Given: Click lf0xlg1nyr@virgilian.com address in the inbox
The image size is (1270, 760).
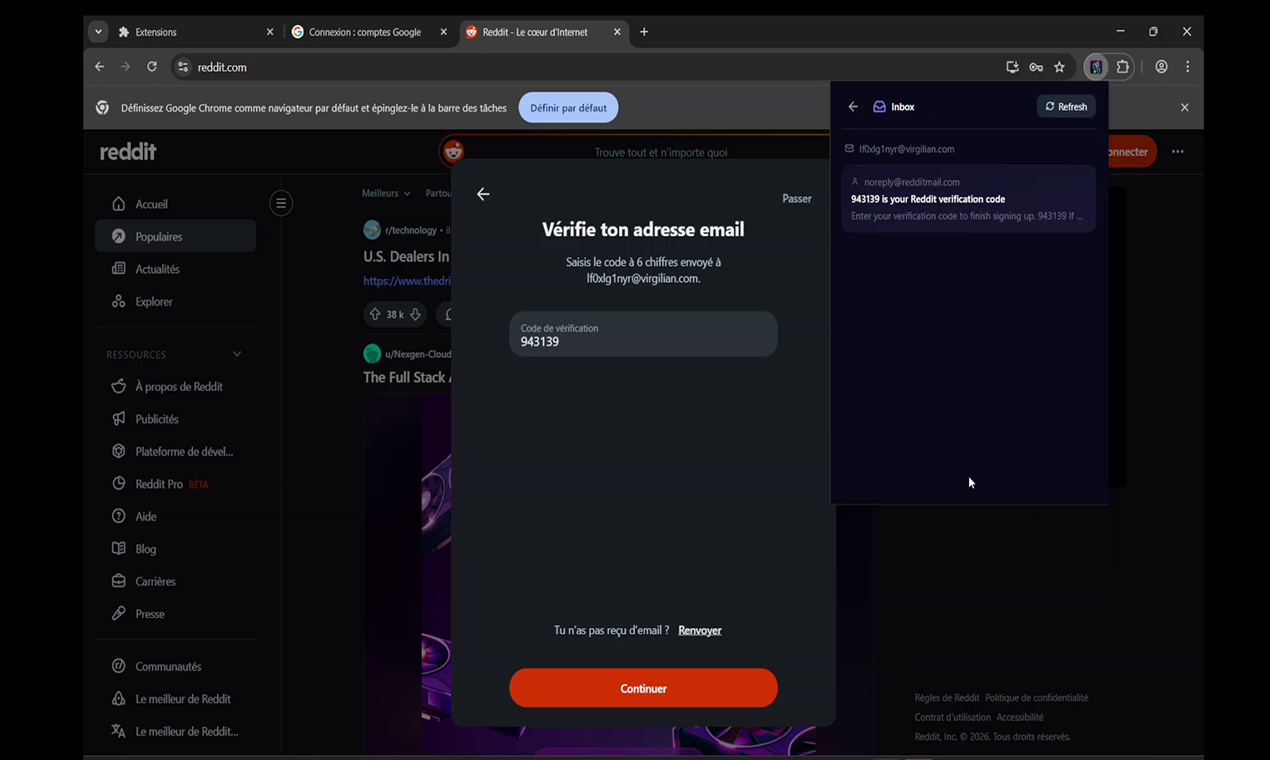Looking at the screenshot, I should [907, 149].
